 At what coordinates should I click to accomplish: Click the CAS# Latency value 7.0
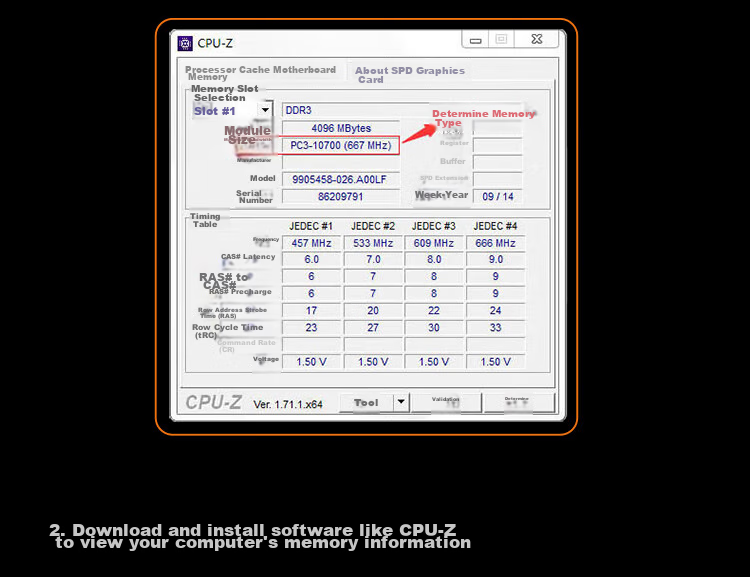[373, 259]
